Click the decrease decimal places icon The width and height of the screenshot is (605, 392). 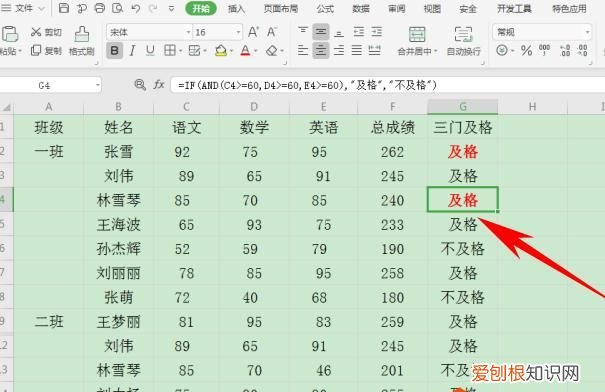[582, 51]
